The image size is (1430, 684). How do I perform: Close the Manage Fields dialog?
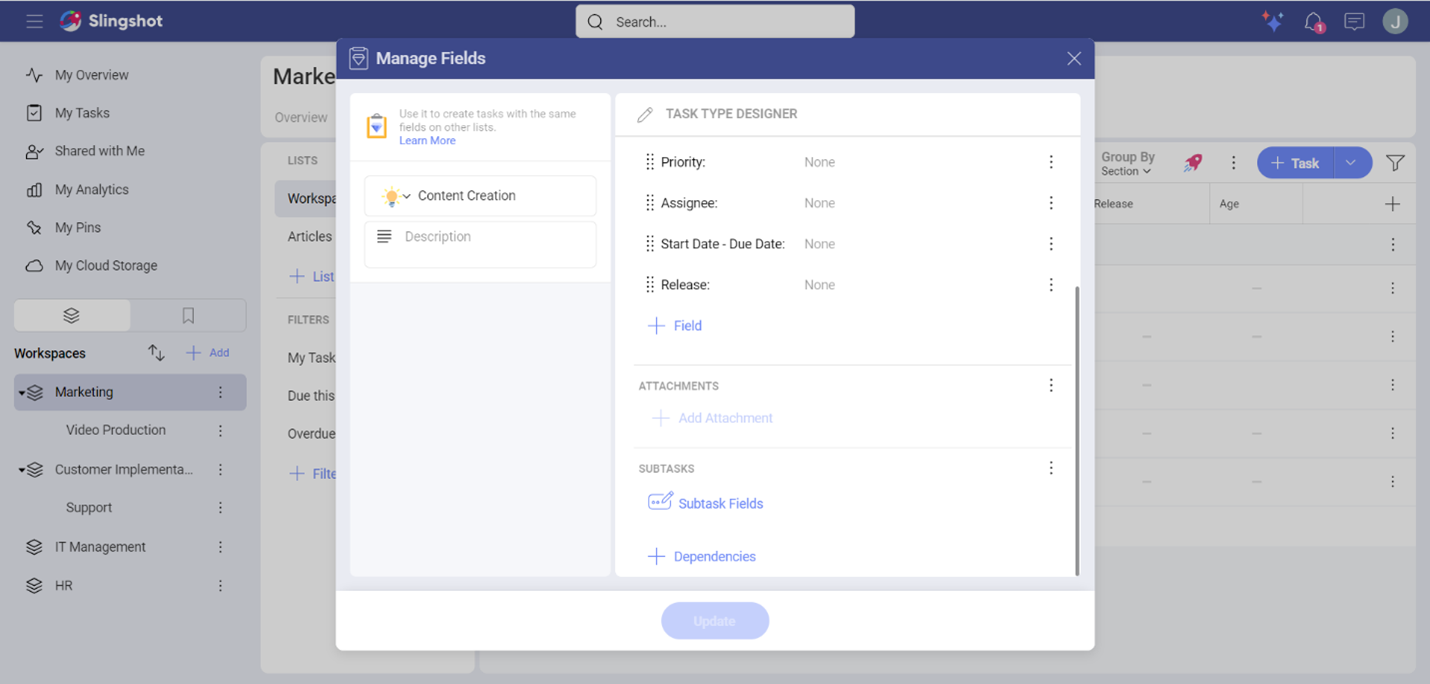coord(1074,59)
